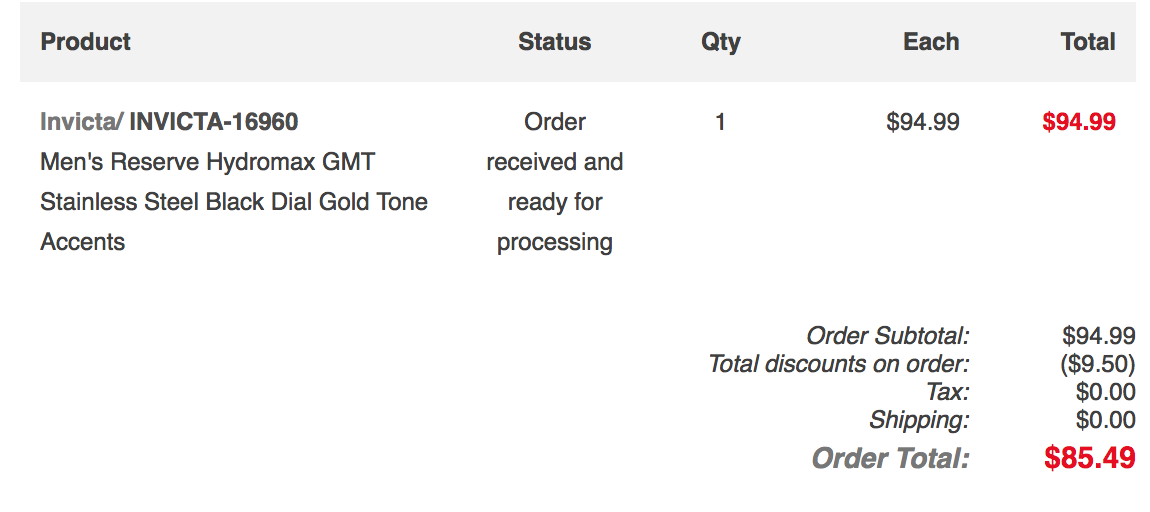
Task: Click the Total discounts on order label
Action: tap(839, 364)
